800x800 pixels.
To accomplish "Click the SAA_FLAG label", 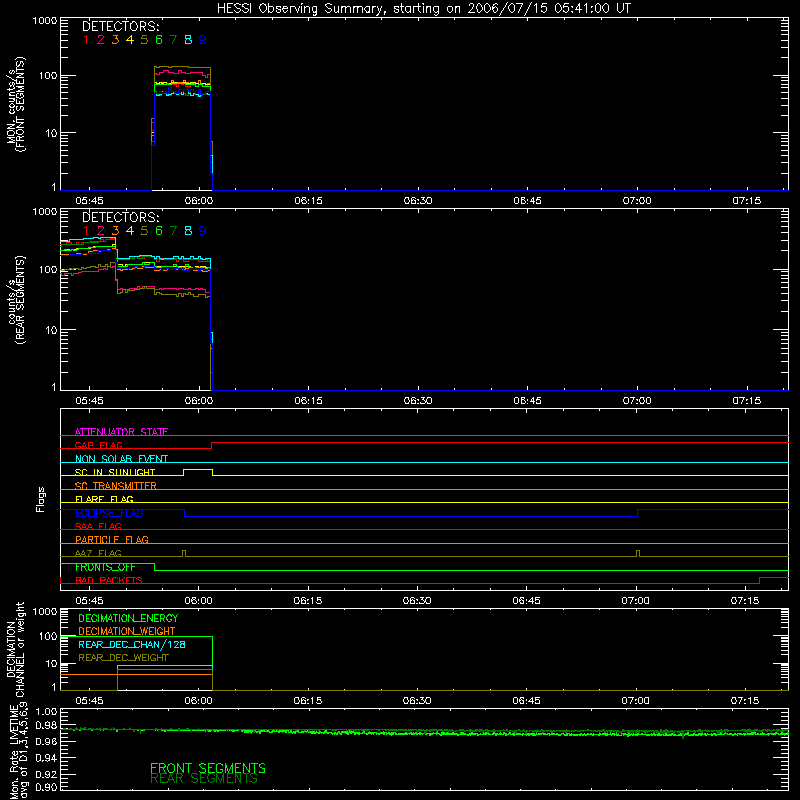I will click(98, 526).
